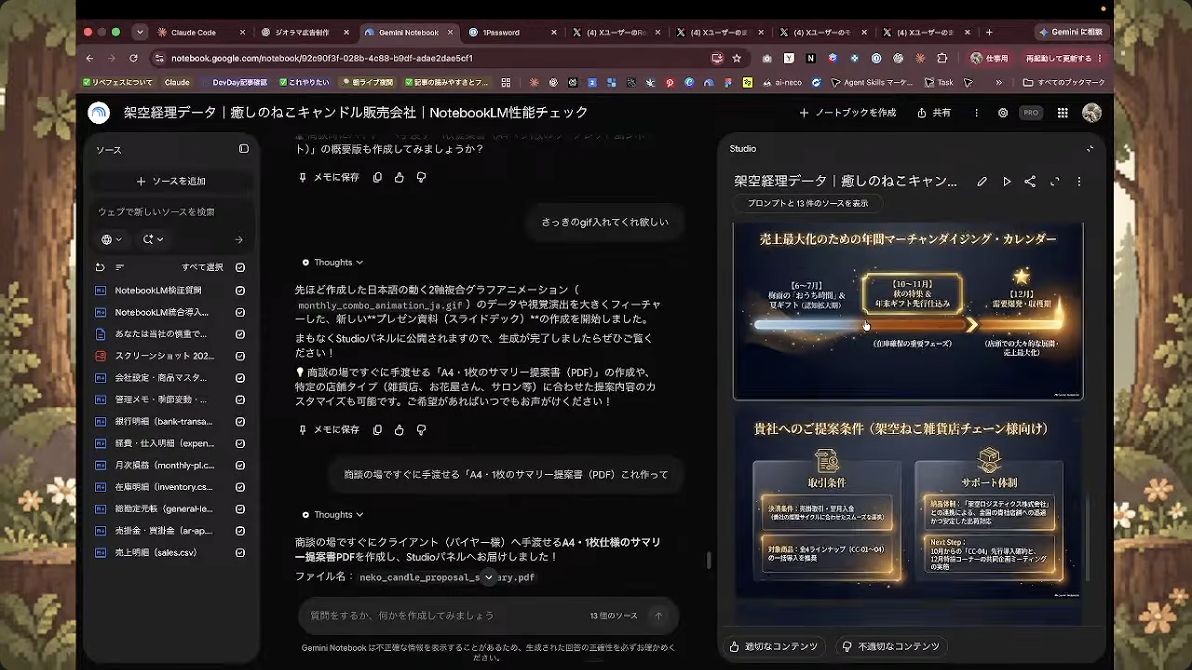Toggle checkbox for 会社設定・商品マスタ source
The height and width of the screenshot is (670, 1192).
pos(240,378)
